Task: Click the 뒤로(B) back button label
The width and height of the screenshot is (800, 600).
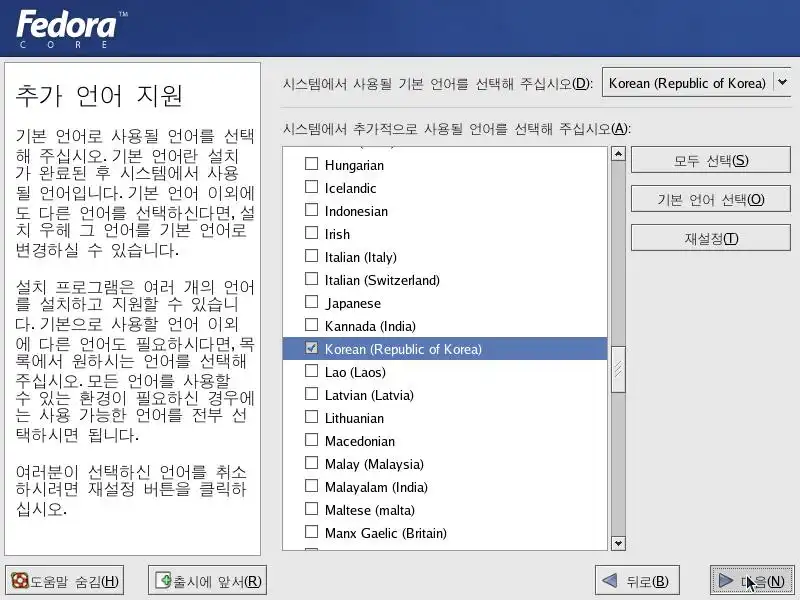Action: [647, 581]
